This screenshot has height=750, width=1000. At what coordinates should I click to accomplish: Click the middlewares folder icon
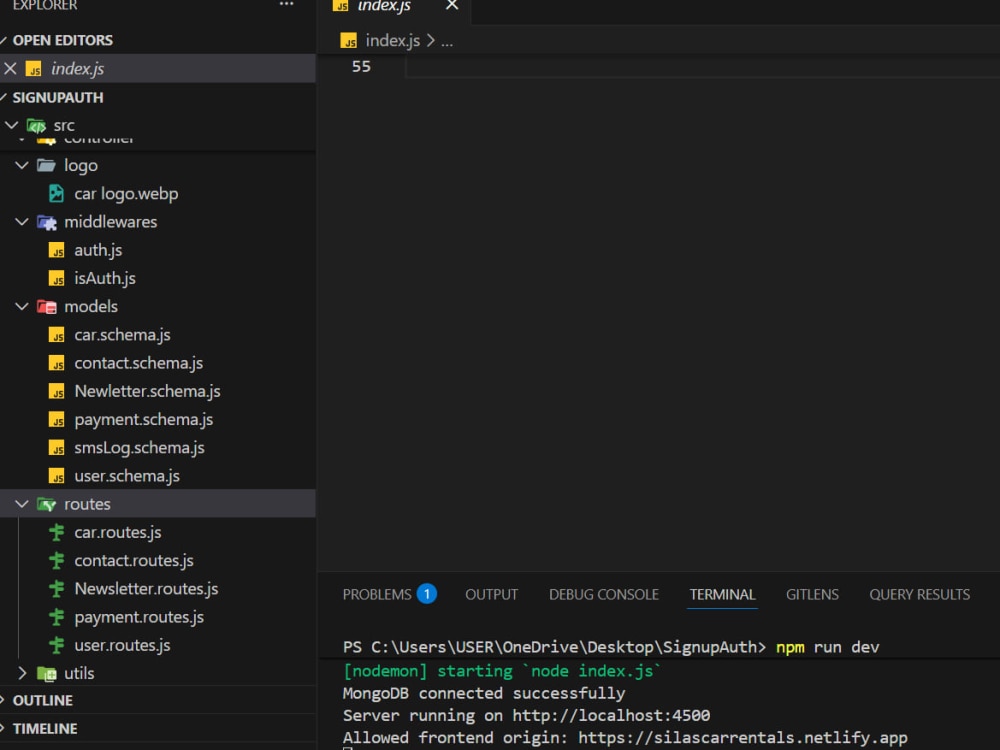(x=47, y=223)
